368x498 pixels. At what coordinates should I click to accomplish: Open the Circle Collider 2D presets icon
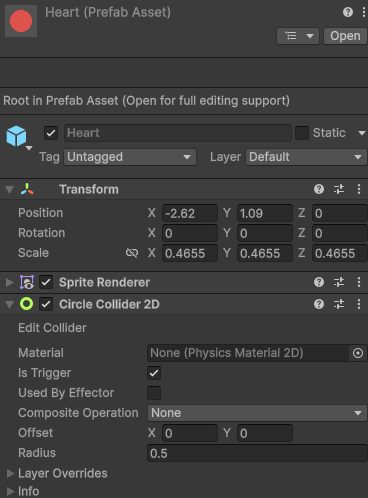[339, 304]
